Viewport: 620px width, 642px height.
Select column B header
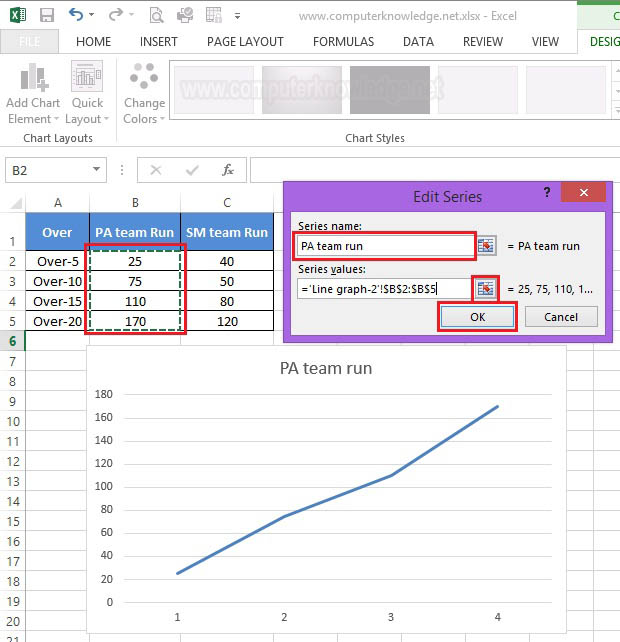tap(135, 203)
